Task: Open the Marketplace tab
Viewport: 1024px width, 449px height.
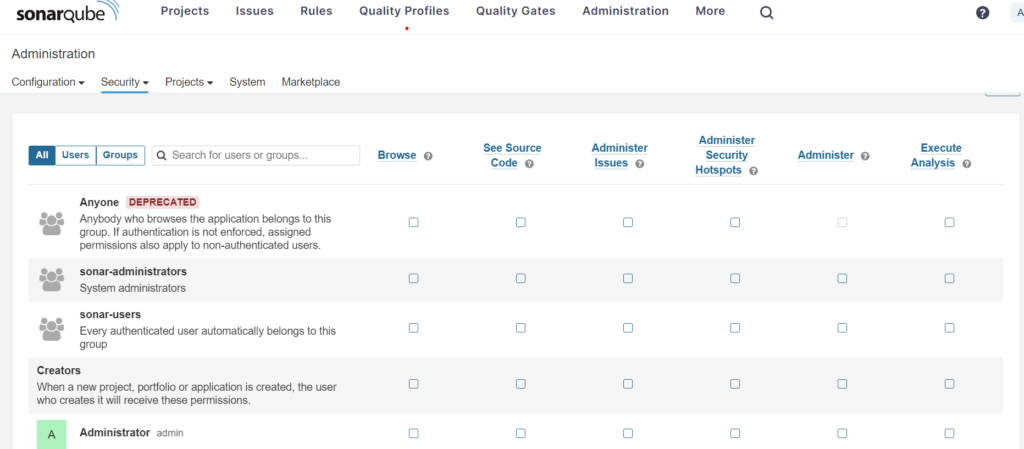Action: coord(311,82)
